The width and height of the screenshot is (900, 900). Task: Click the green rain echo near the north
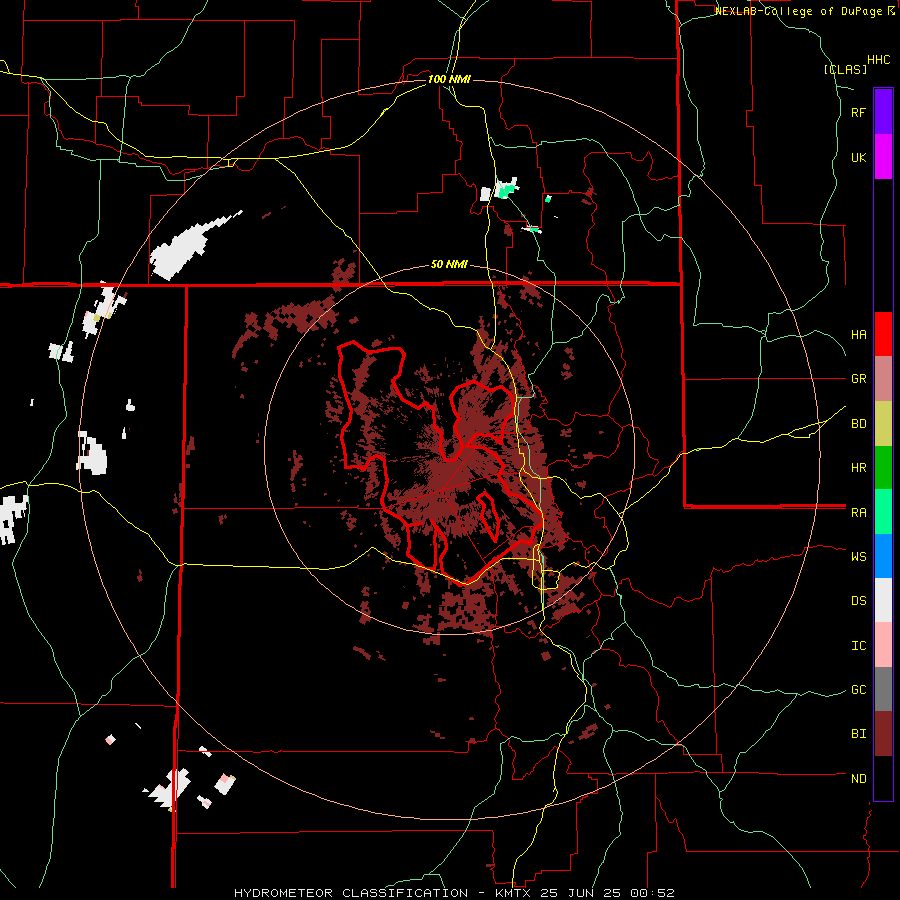point(505,189)
